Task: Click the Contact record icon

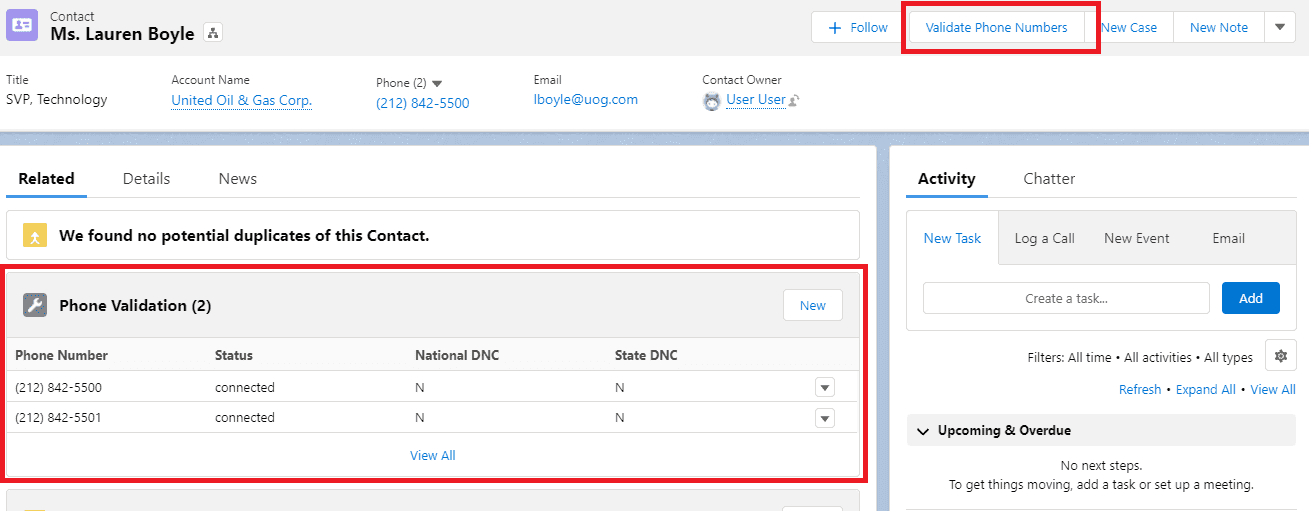Action: (23, 25)
